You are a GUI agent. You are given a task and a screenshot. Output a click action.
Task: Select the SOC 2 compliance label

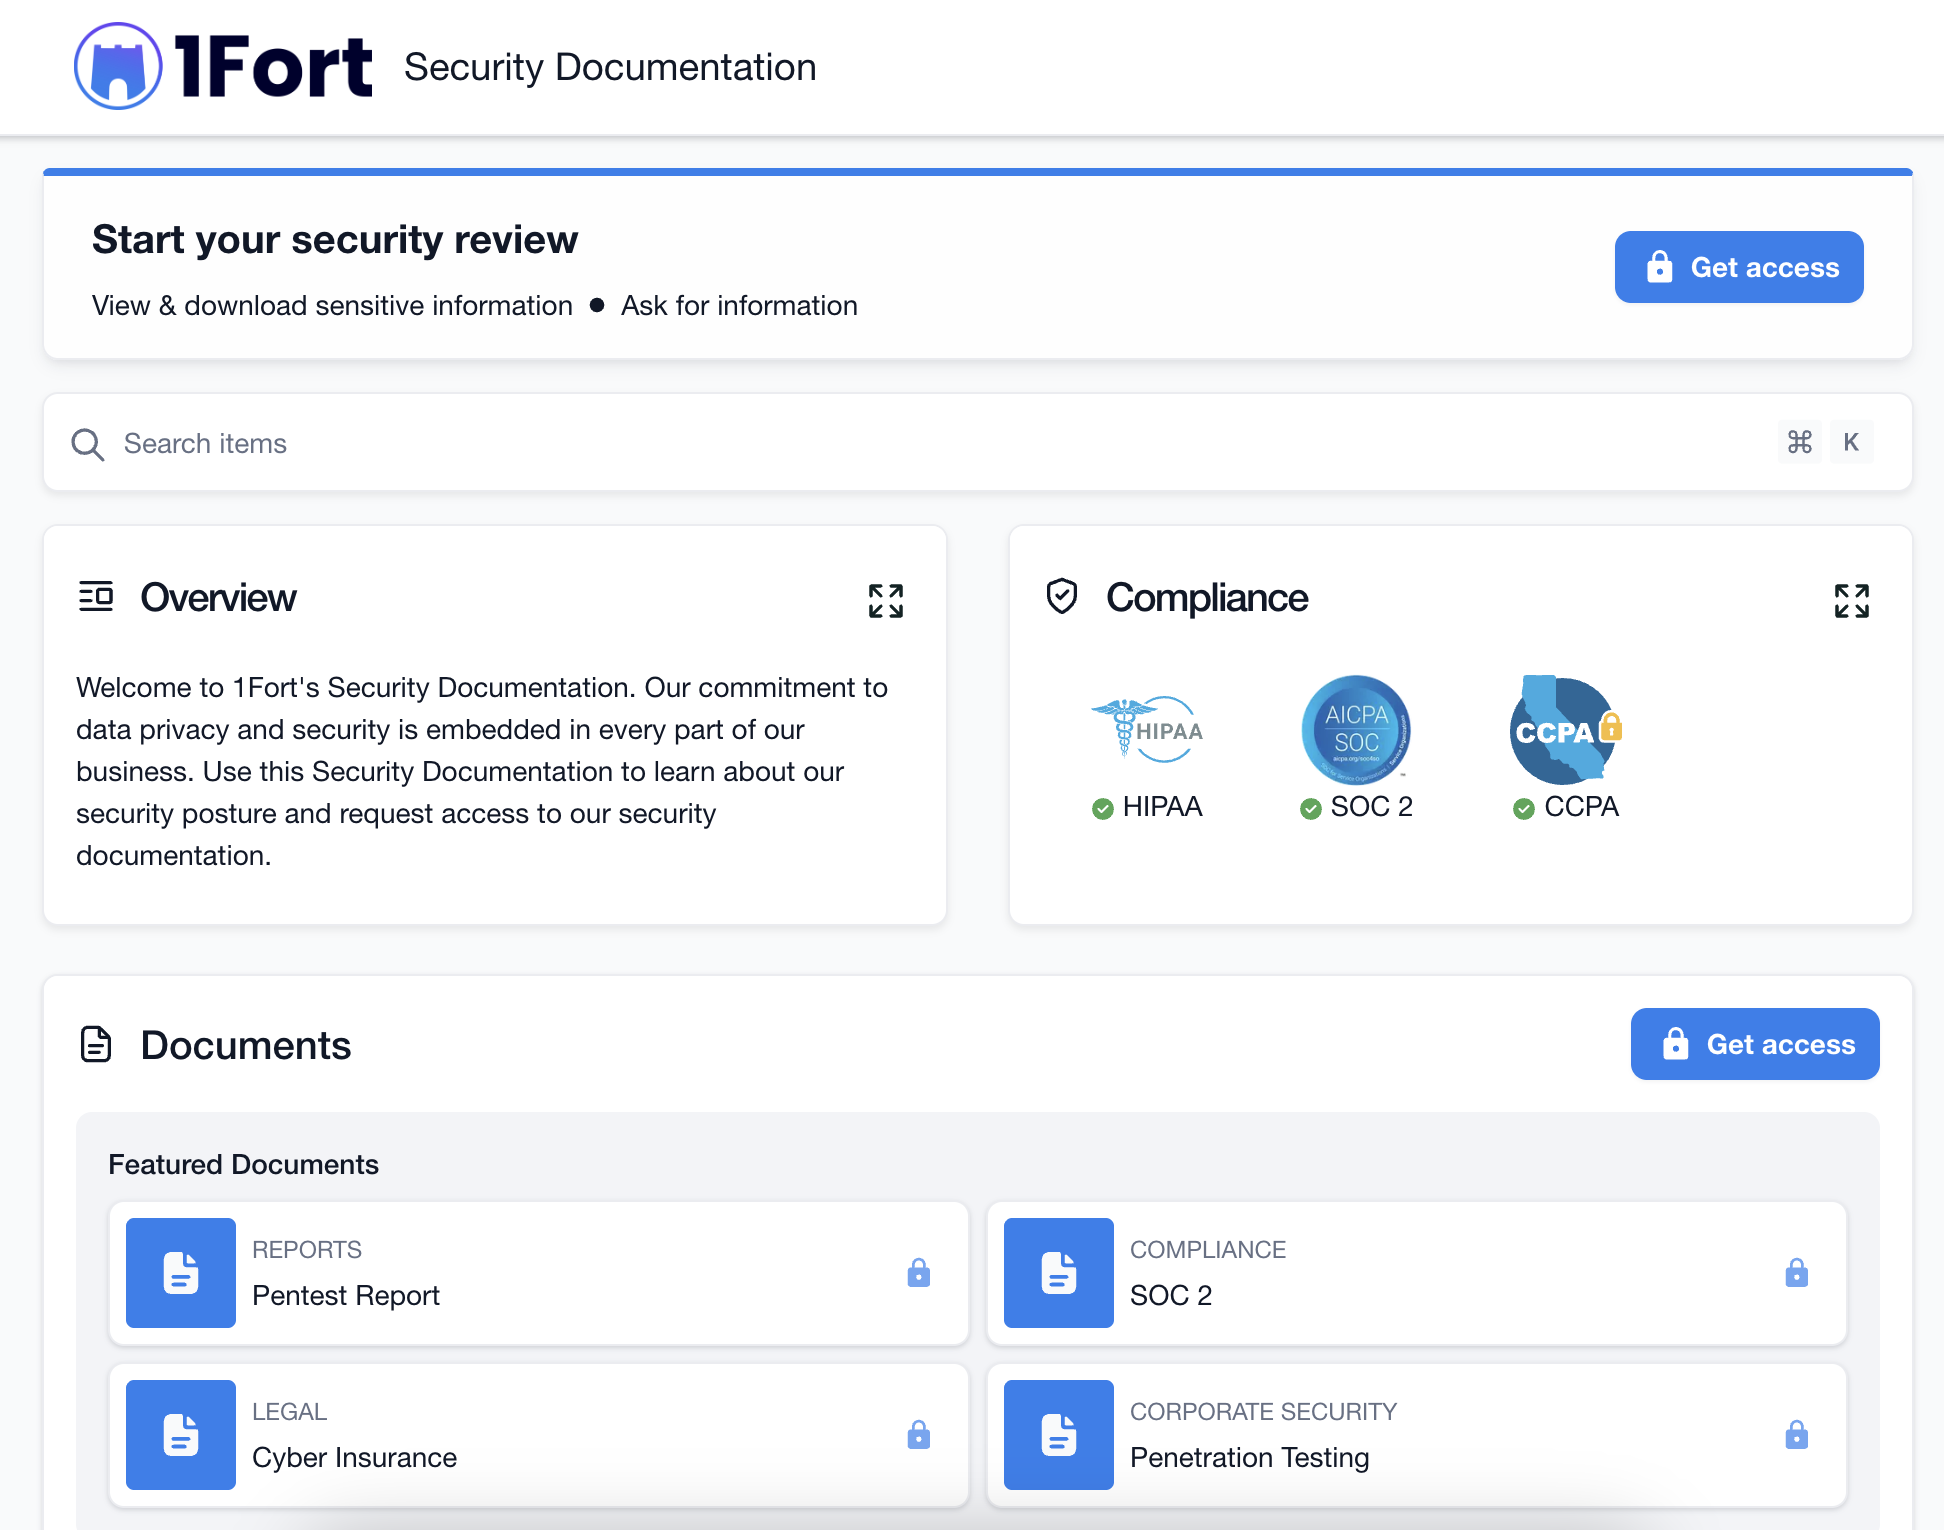click(x=1372, y=807)
